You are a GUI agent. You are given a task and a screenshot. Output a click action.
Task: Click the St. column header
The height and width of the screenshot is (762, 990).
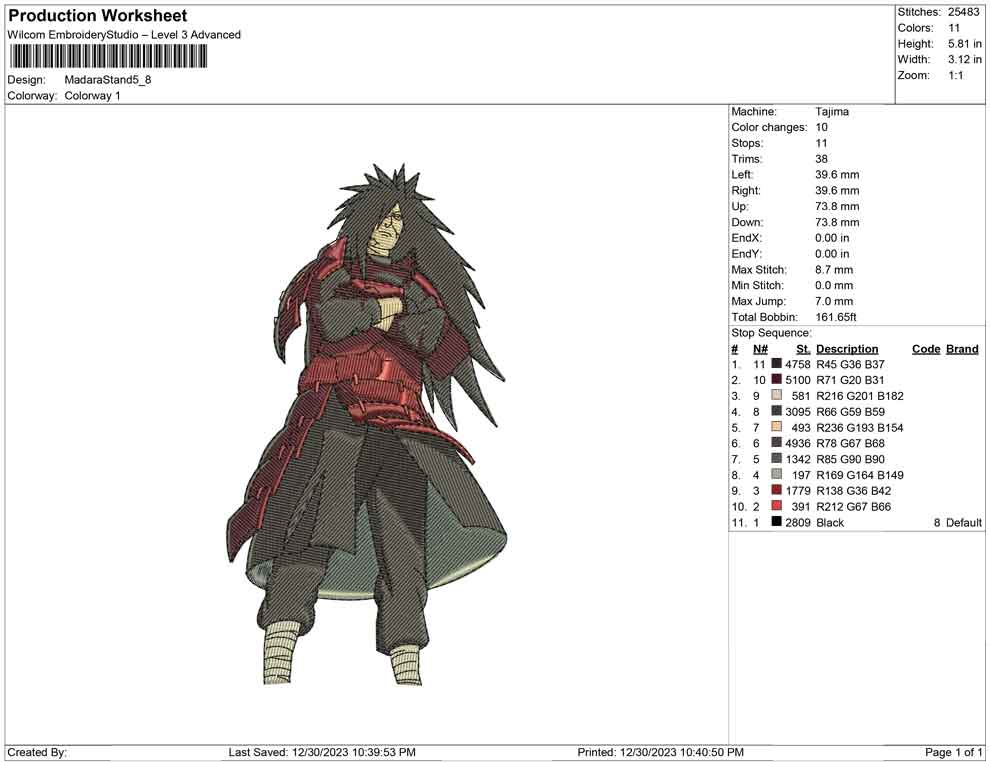802,349
